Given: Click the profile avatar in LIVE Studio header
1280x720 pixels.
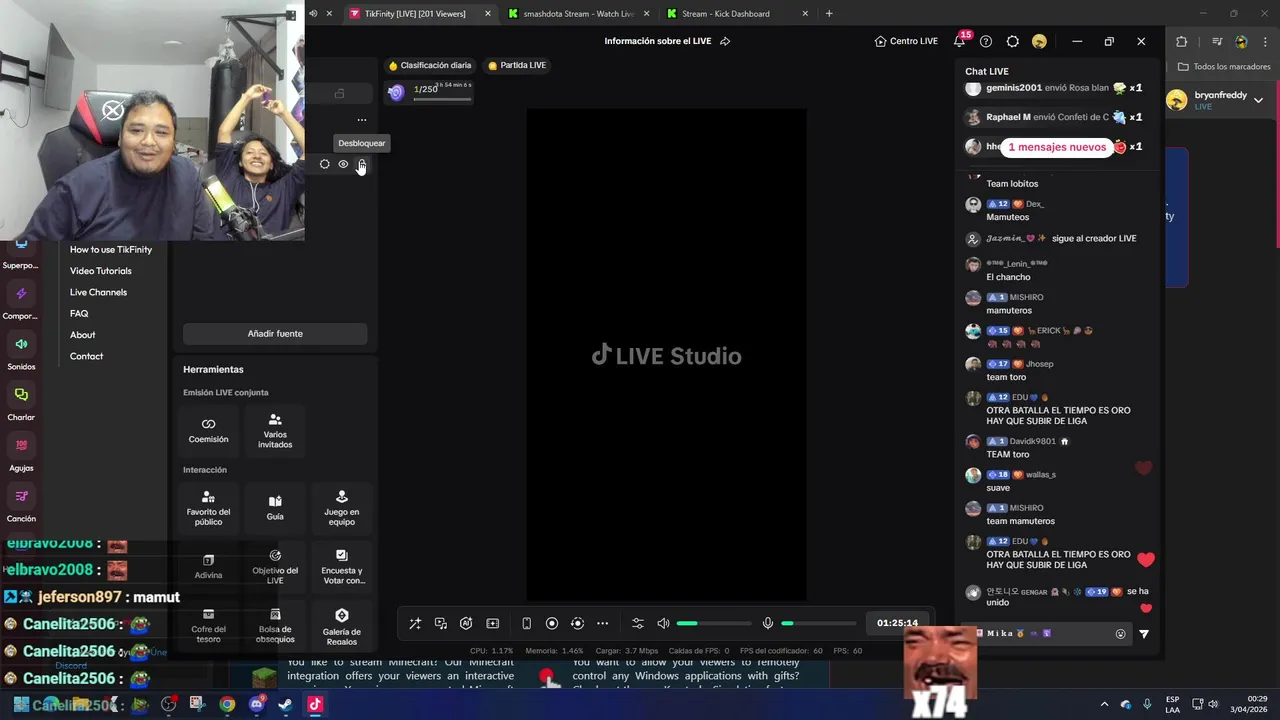Looking at the screenshot, I should point(1039,41).
